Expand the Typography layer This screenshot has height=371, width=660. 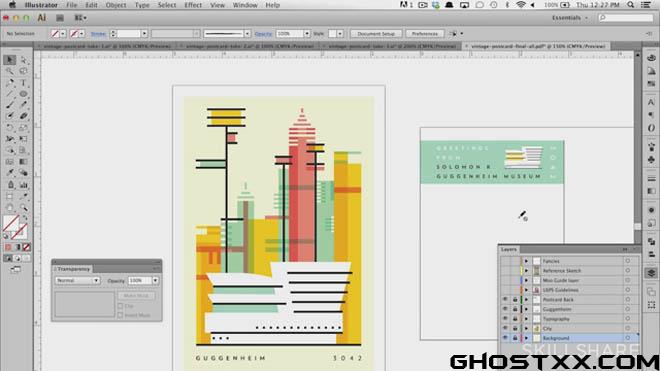click(526, 319)
